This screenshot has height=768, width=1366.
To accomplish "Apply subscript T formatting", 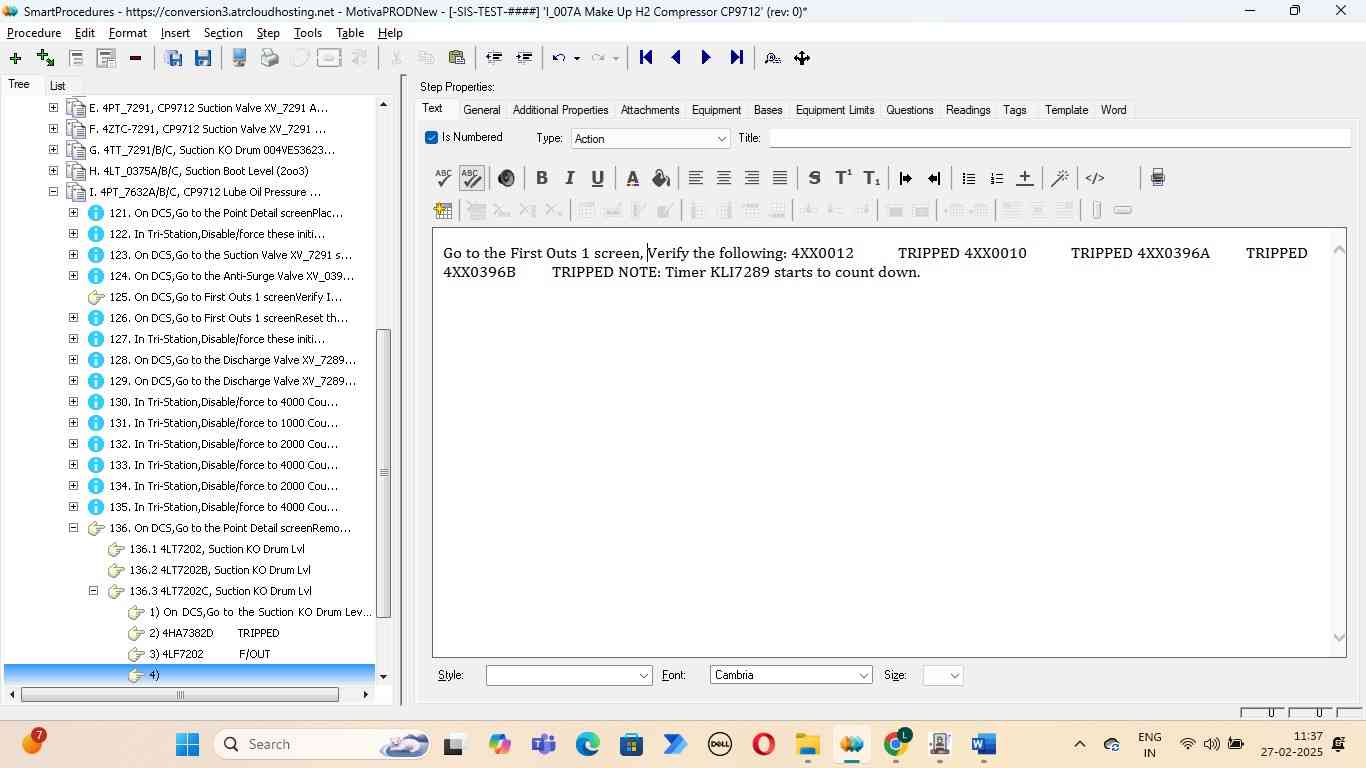I will point(871,178).
